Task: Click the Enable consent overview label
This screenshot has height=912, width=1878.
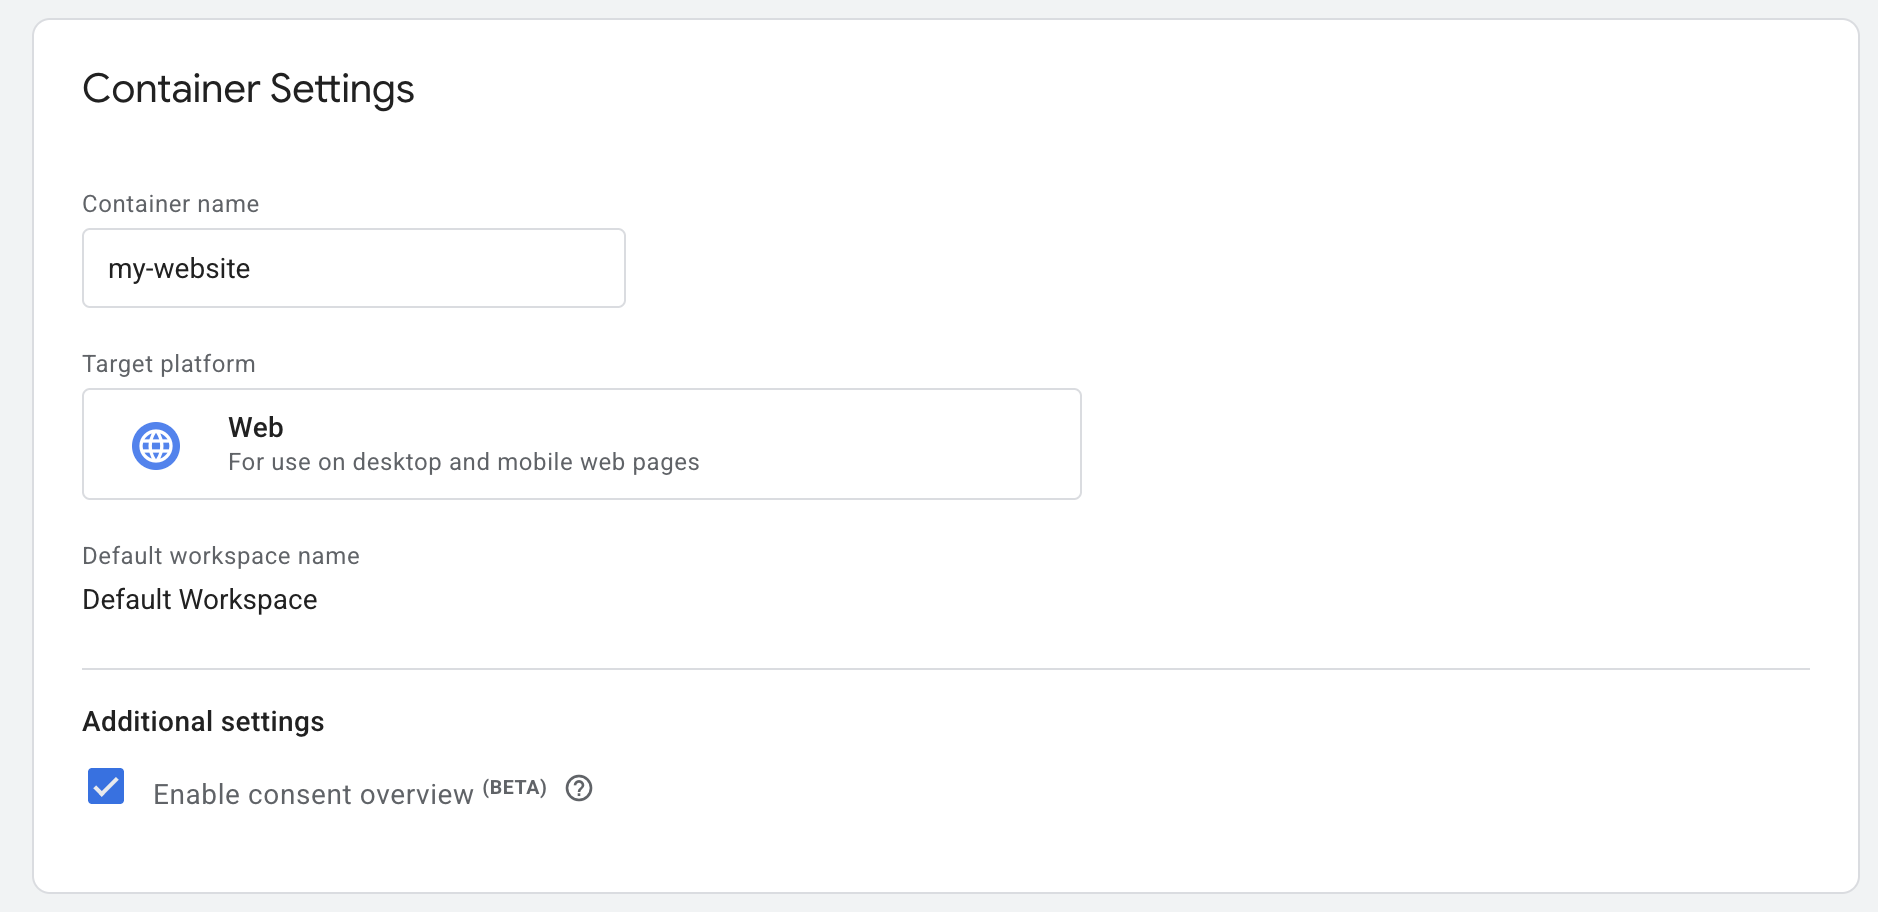Action: 313,794
